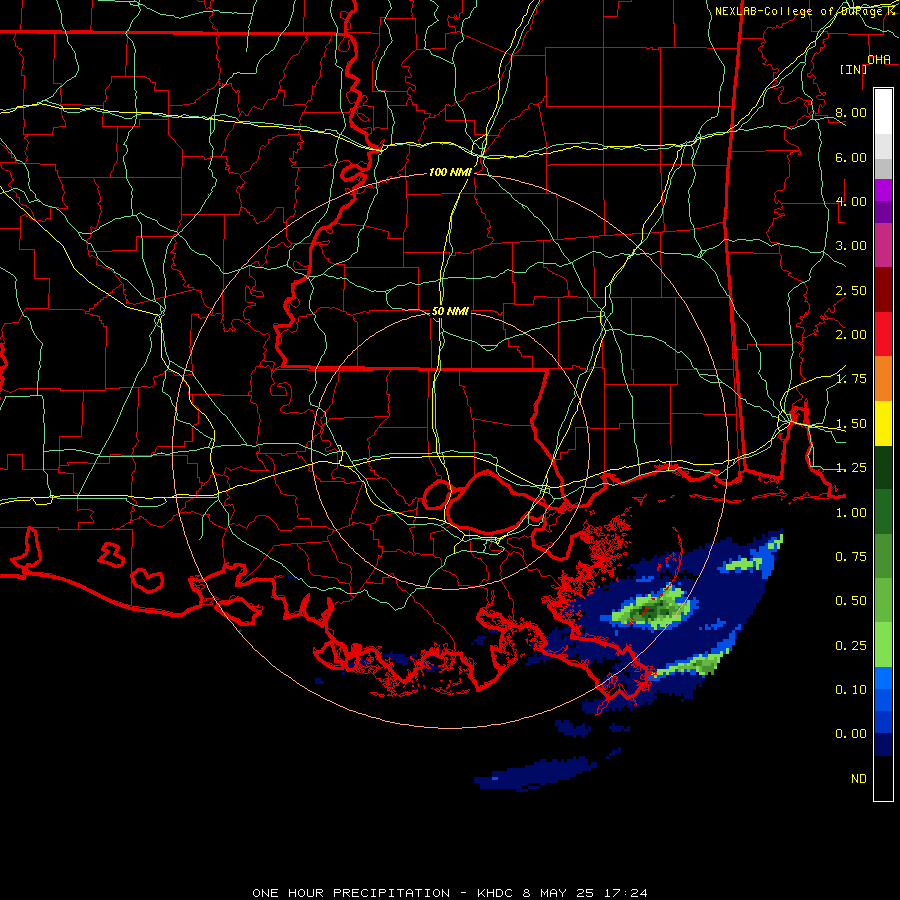Viewport: 900px width, 900px height.
Task: Click the 4.00 legend value
Action: pyautogui.click(x=851, y=201)
